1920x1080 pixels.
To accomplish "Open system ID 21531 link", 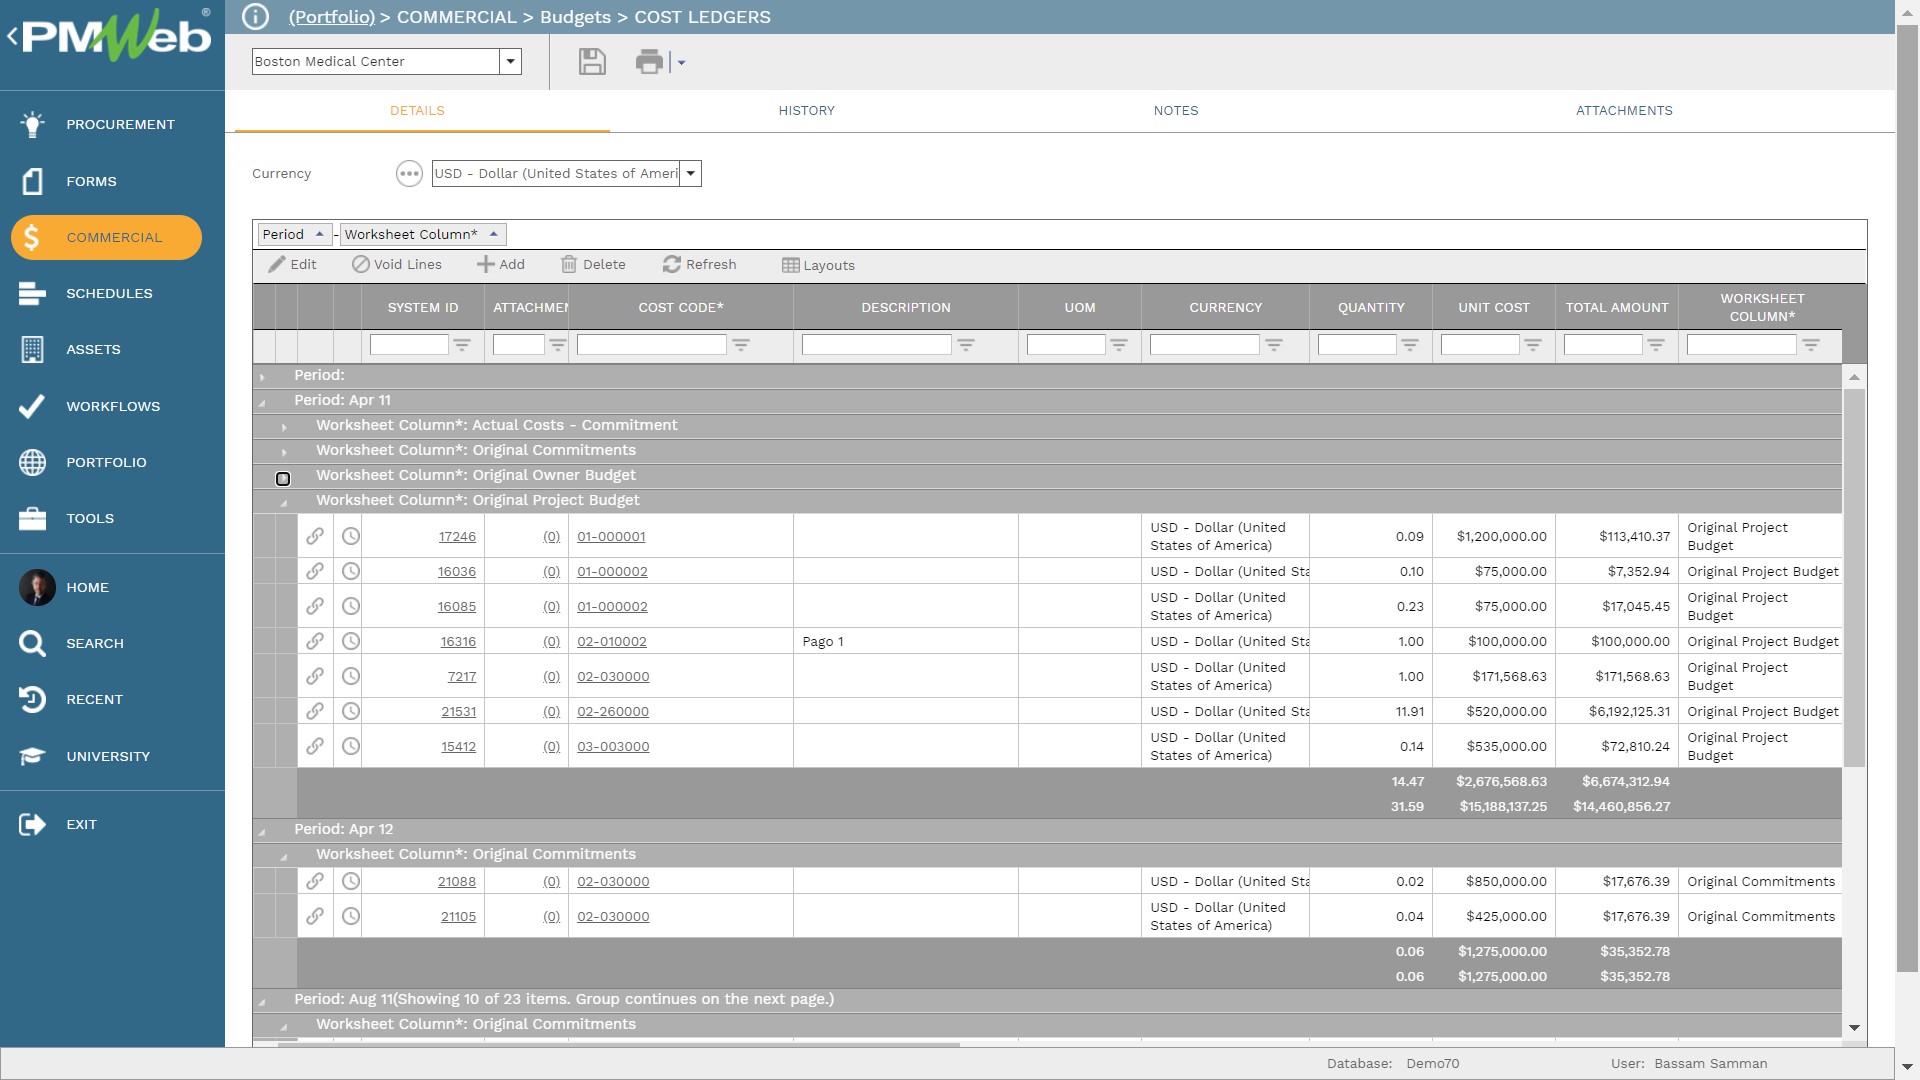I will [459, 712].
